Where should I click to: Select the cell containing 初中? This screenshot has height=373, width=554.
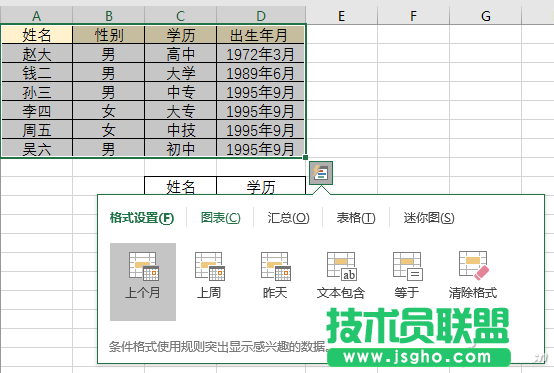click(x=181, y=148)
